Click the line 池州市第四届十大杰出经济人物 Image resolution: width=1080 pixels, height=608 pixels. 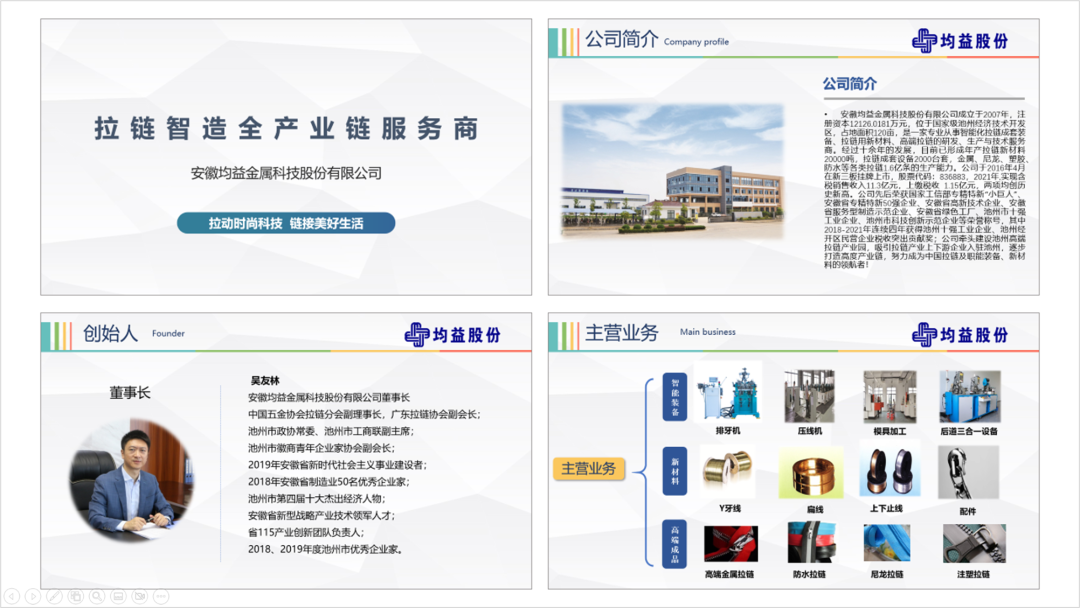click(x=317, y=499)
